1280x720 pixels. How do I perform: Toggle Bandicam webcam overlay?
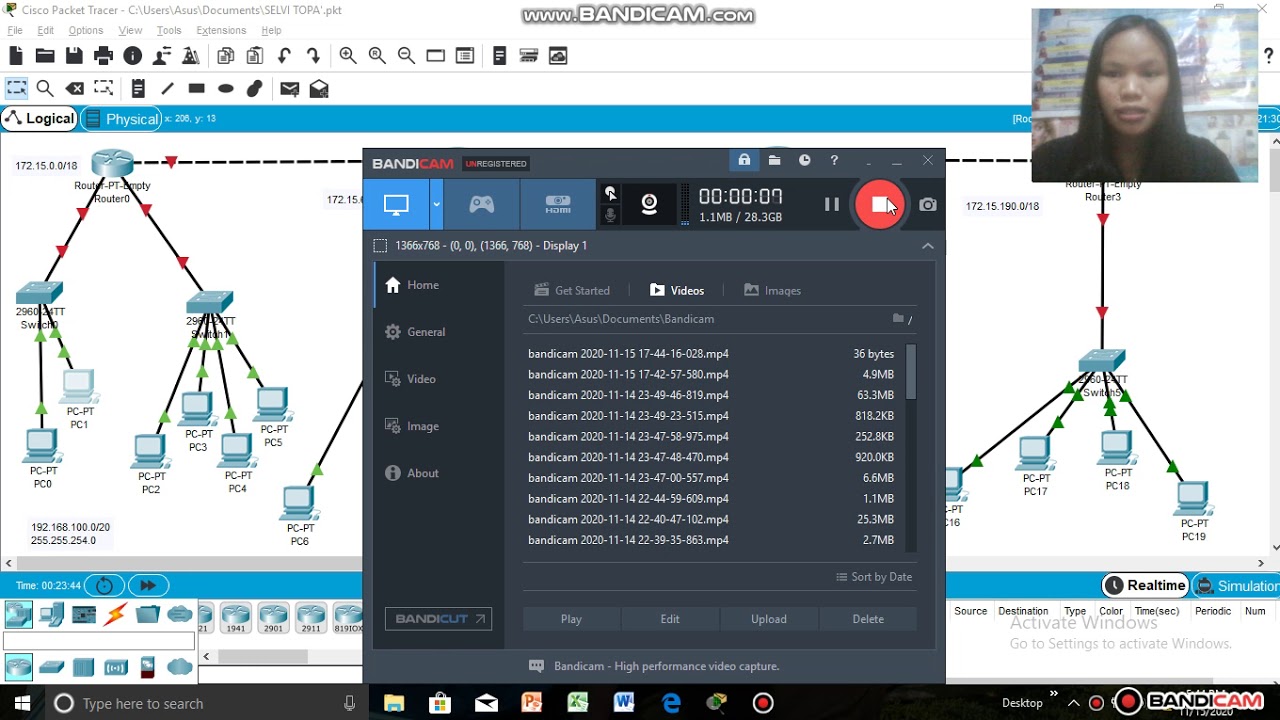649,205
